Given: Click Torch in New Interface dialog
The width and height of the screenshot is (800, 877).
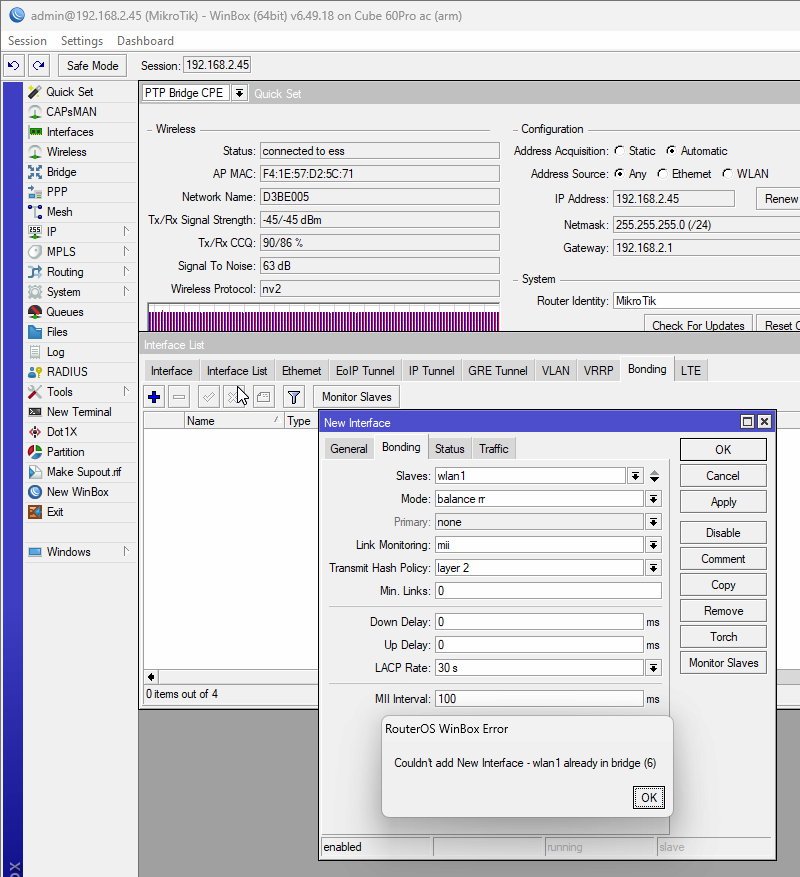Looking at the screenshot, I should pos(723,637).
